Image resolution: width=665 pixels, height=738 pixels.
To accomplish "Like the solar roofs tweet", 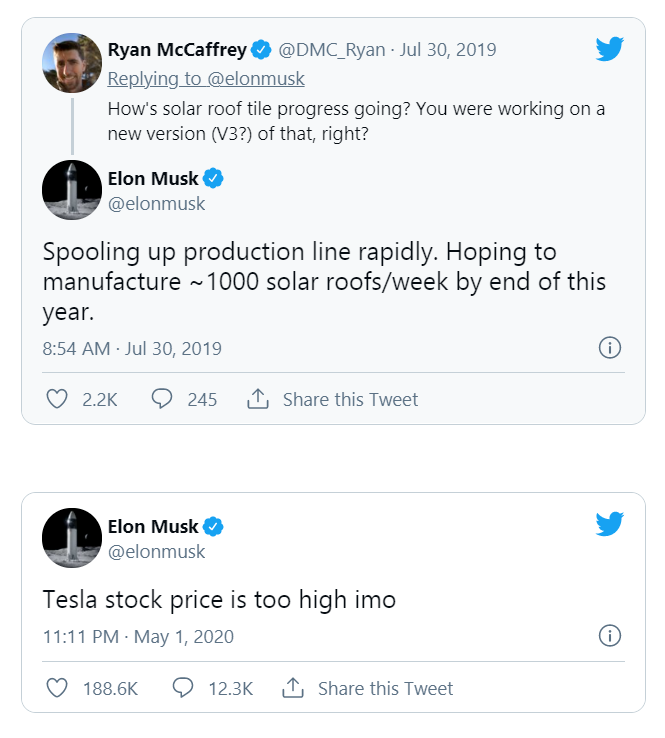I will (x=58, y=399).
